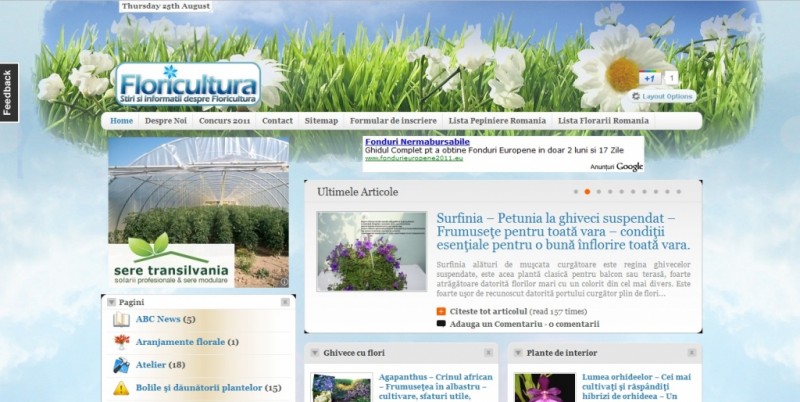
Task: Select the third slider pagination dot
Action: tap(598, 191)
